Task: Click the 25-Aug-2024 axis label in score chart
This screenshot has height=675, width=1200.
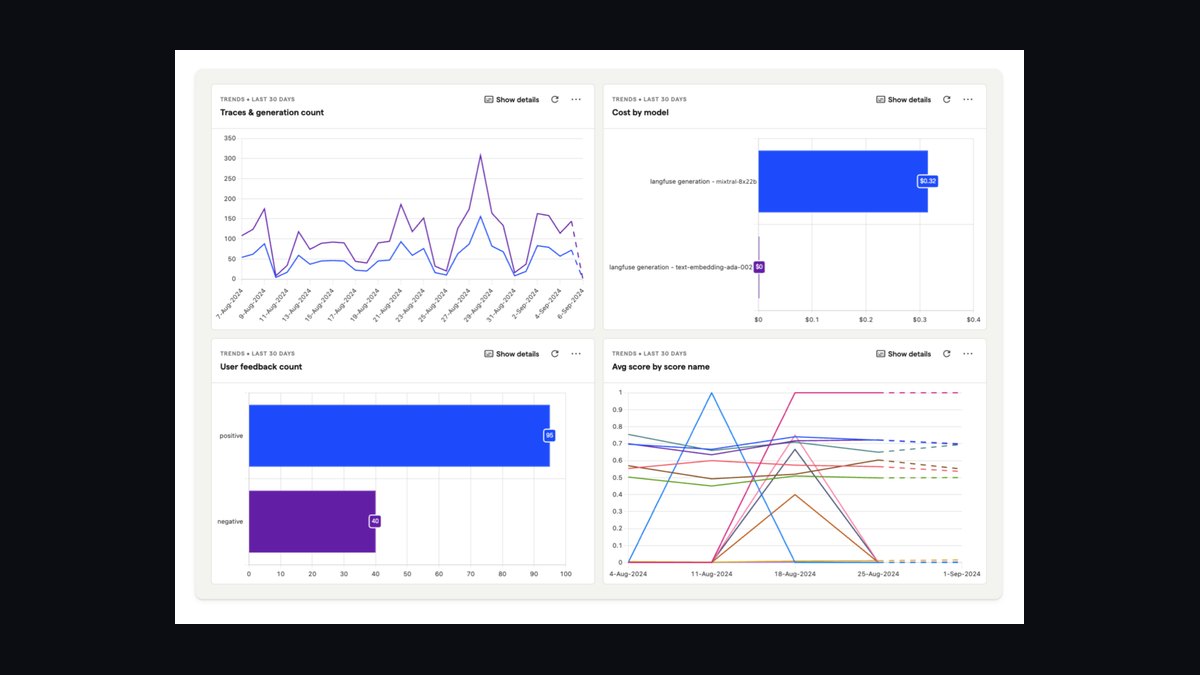Action: (x=879, y=574)
